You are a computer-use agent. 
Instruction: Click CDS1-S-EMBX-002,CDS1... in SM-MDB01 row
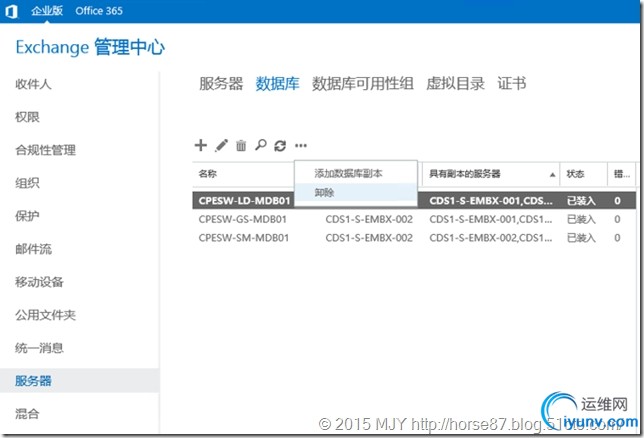coord(490,238)
